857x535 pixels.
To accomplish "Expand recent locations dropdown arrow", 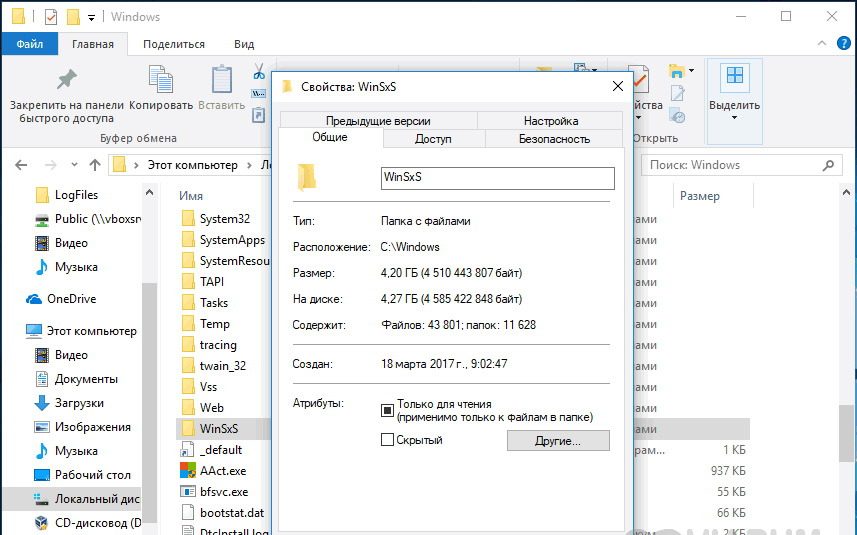I will tap(74, 164).
